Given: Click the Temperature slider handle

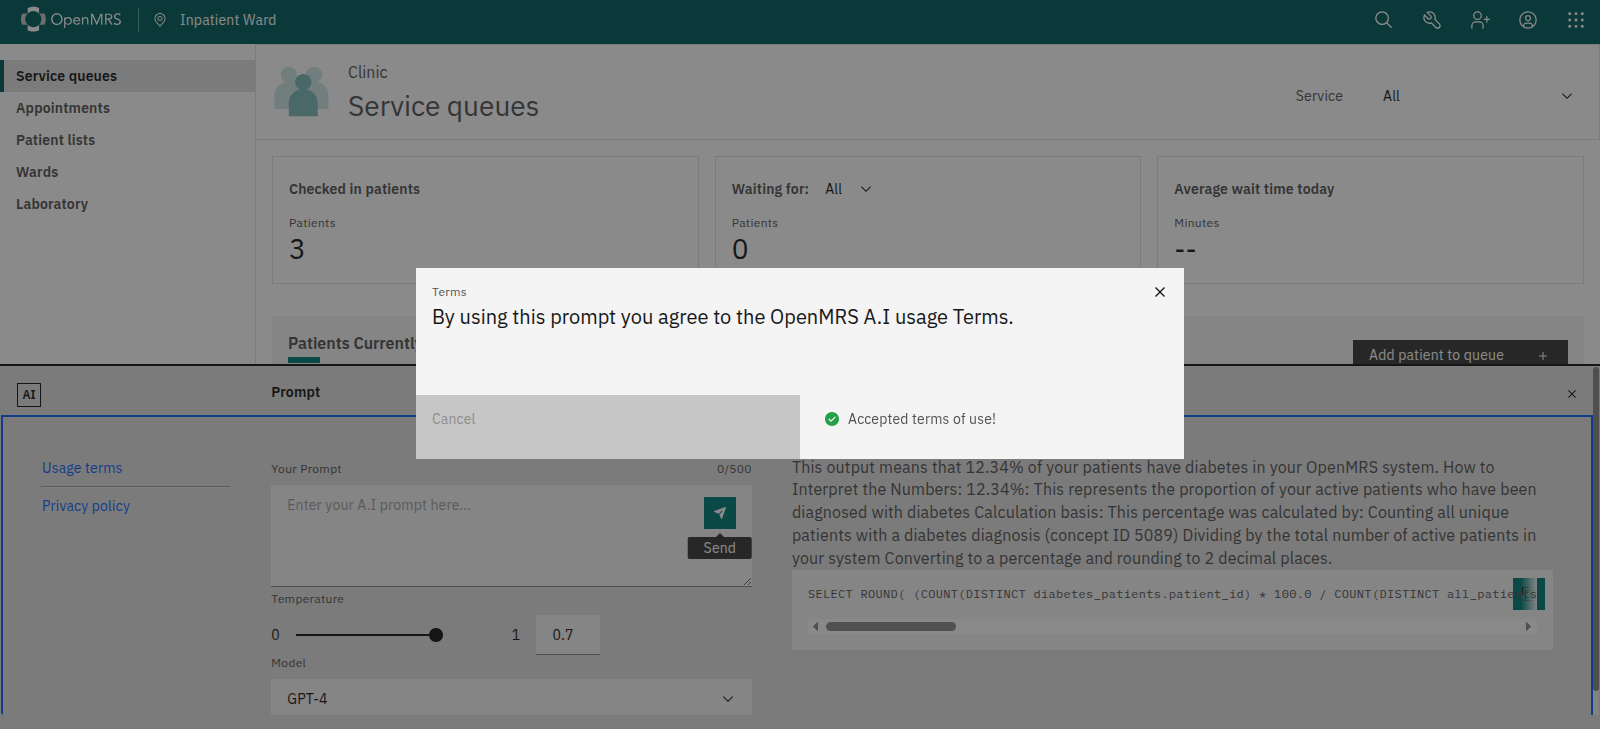Looking at the screenshot, I should pos(436,635).
